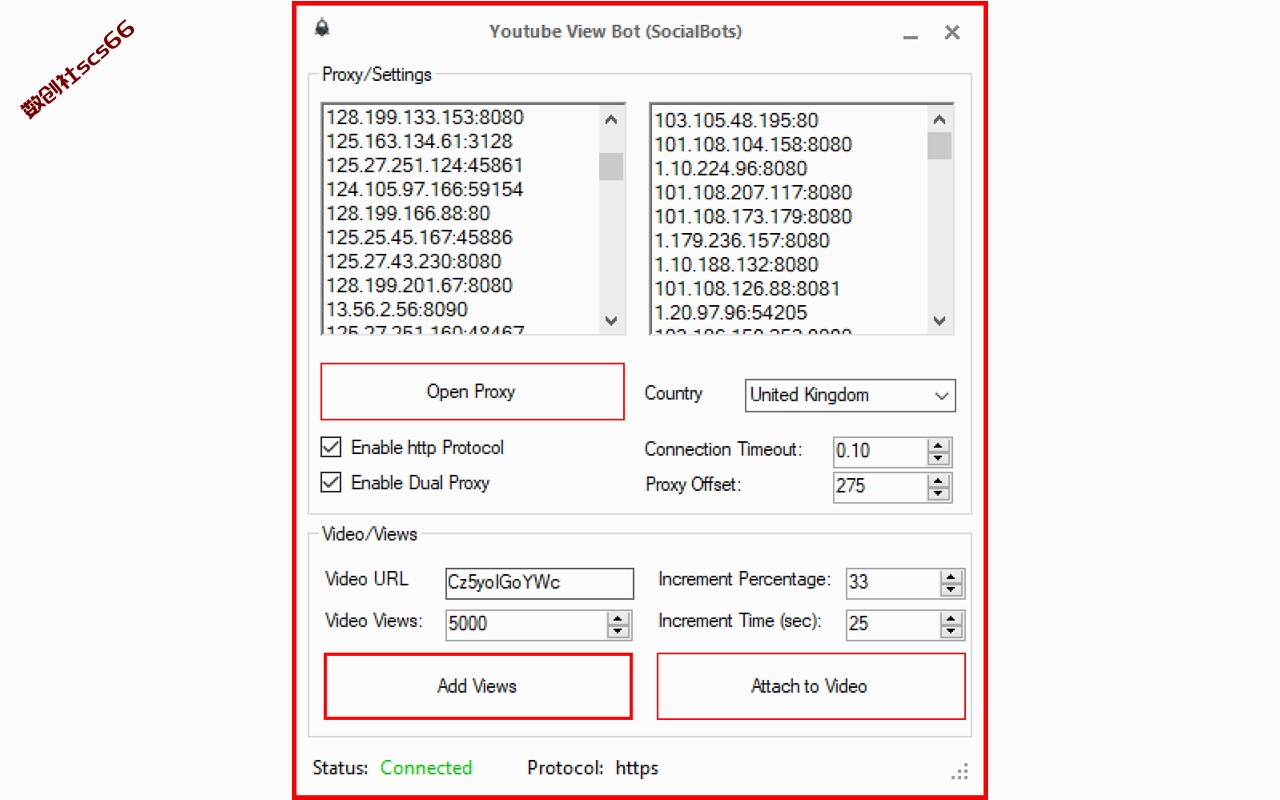Viewport: 1280px width, 800px height.
Task: Select proxy 13.56.2.56:8090
Action: 397,309
